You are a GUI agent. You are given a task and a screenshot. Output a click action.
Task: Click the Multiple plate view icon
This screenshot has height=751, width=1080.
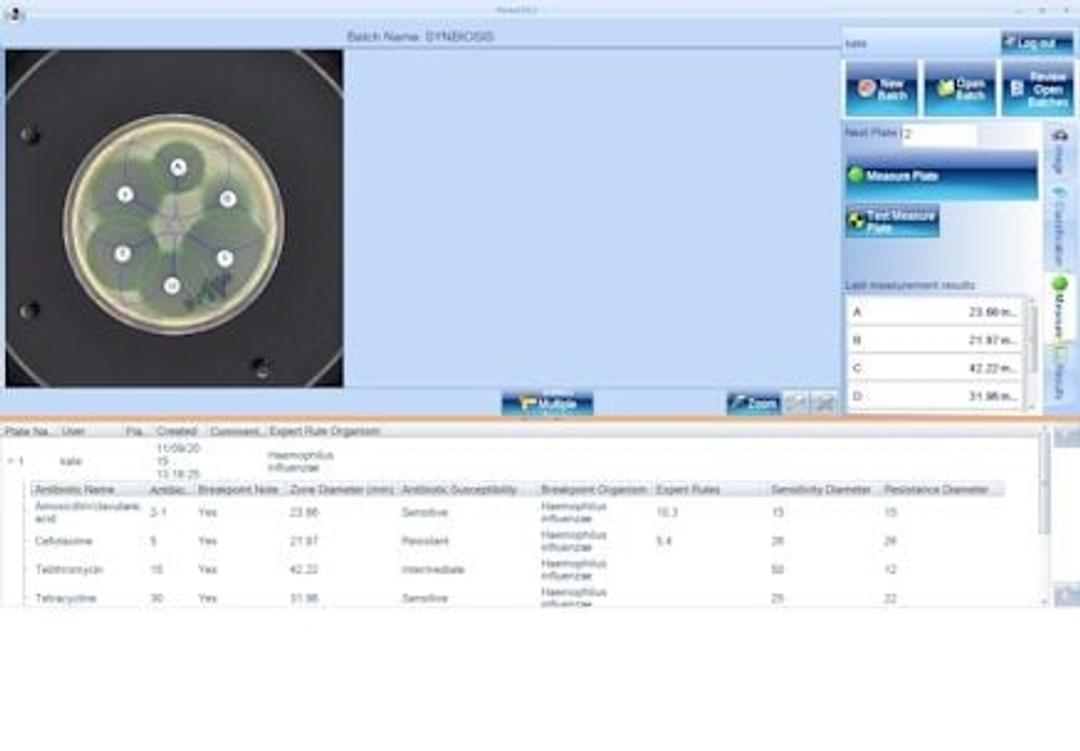coord(548,403)
